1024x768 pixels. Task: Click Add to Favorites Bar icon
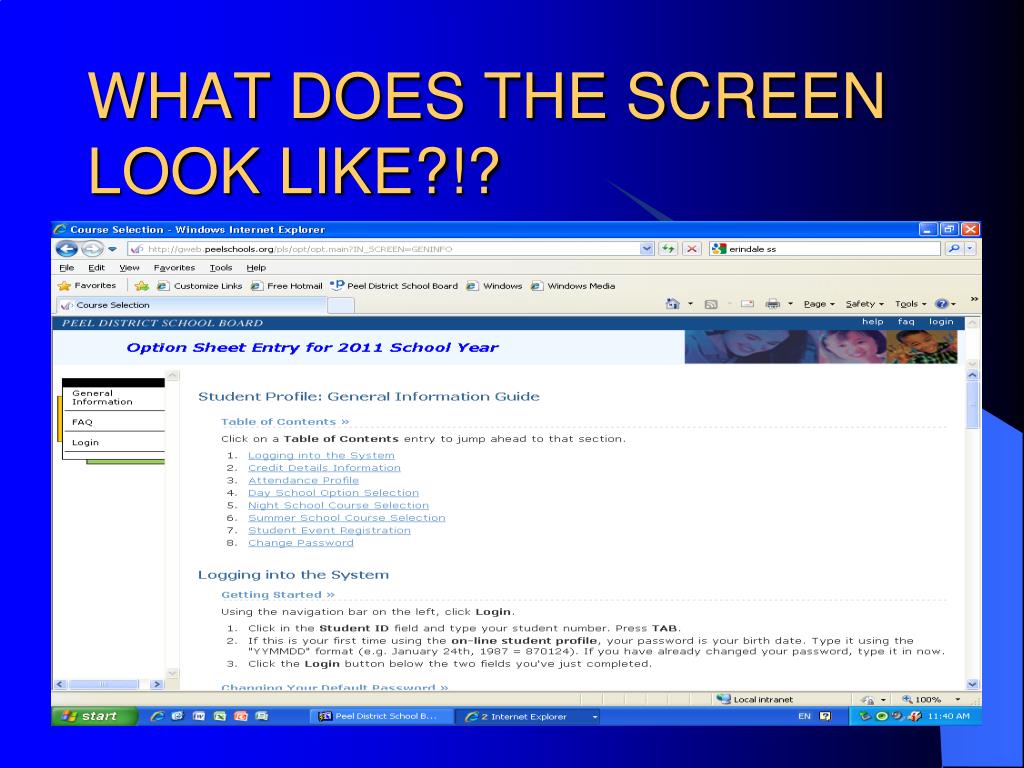tap(142, 286)
